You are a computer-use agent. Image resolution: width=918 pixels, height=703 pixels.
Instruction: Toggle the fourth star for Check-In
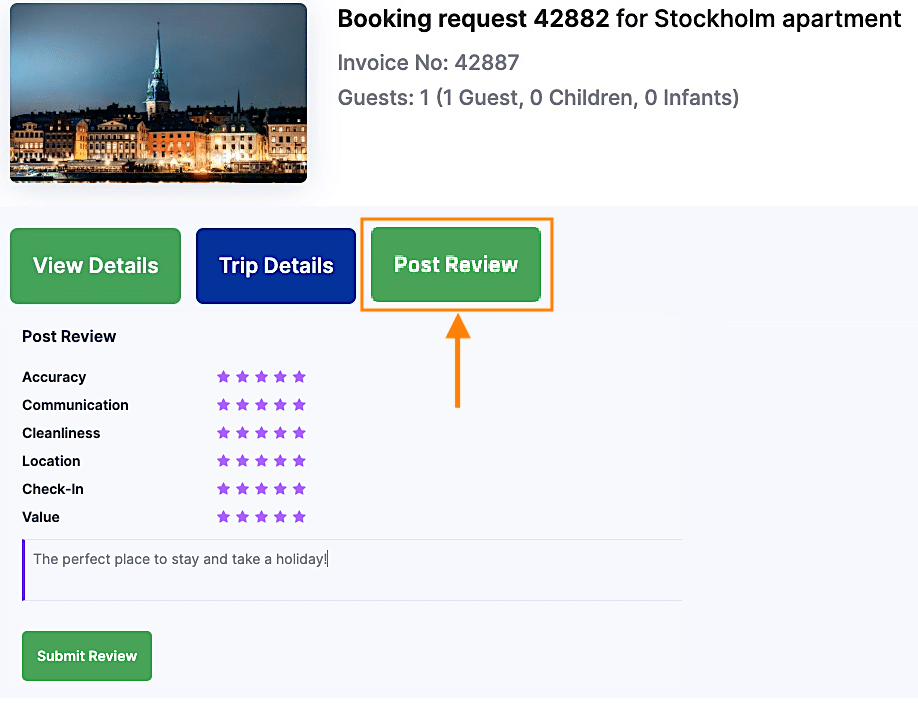[x=280, y=489]
